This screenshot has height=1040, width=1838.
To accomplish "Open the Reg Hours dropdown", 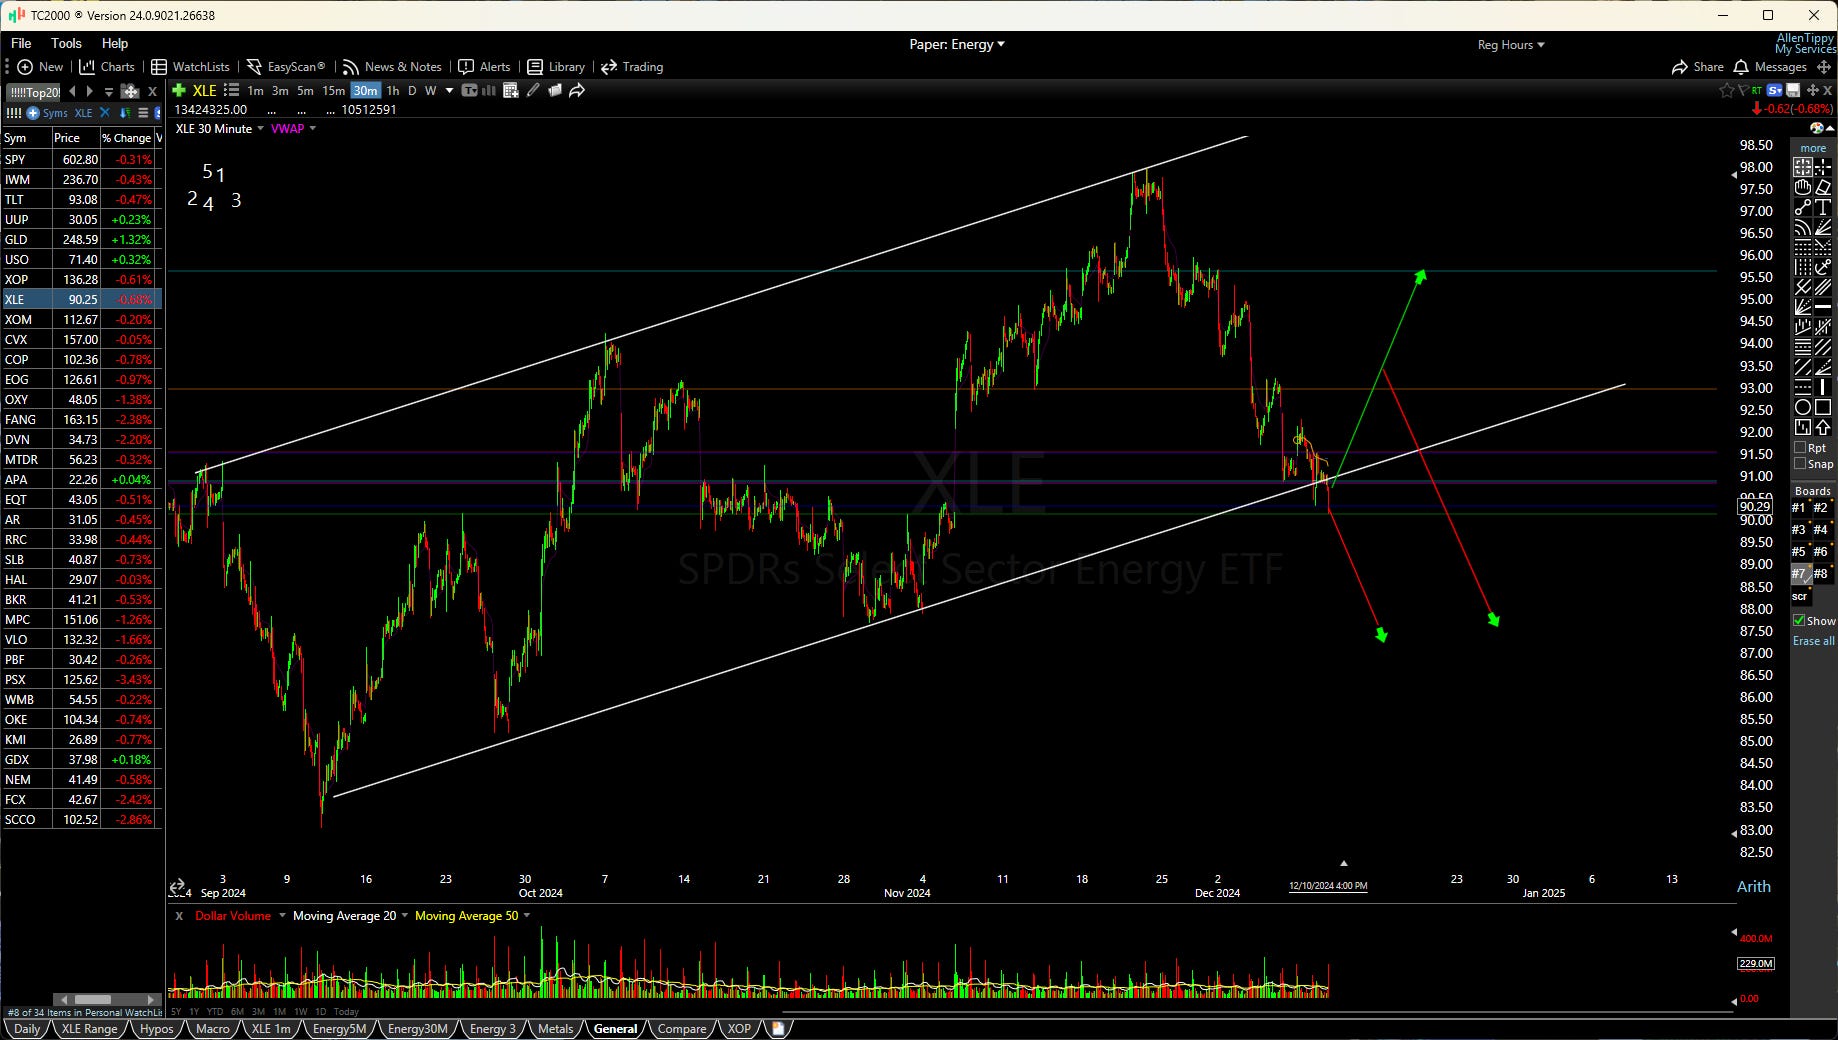I will tap(1511, 45).
